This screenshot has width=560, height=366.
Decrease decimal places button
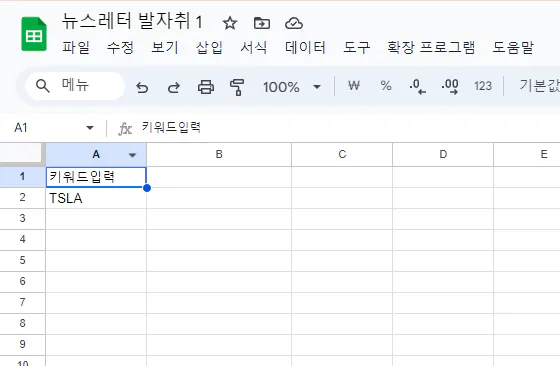pos(417,86)
